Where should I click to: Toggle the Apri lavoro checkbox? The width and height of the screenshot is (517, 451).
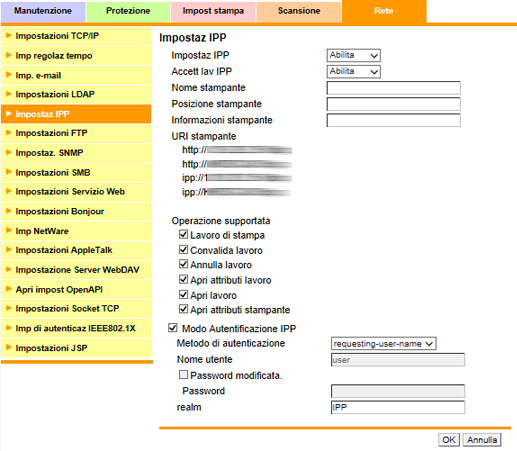183,294
